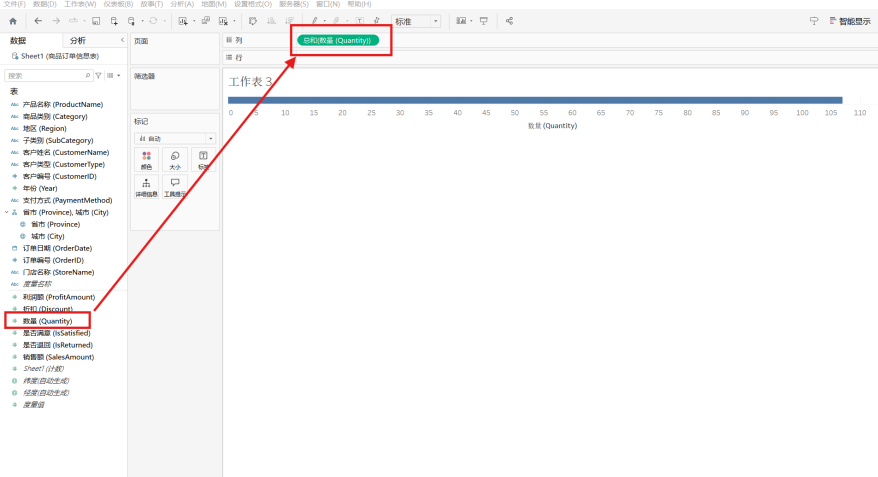Open the 分析(A) menu
878x477 pixels.
(x=182, y=4)
